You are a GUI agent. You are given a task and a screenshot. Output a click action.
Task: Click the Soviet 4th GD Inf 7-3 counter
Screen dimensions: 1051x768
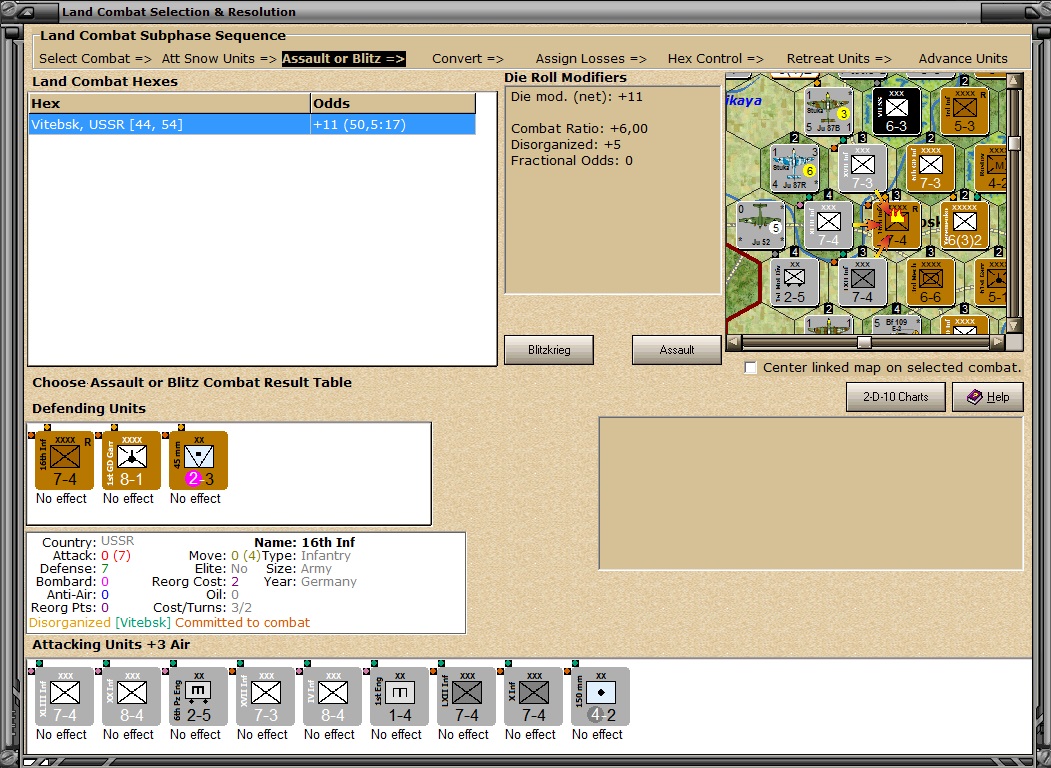(x=930, y=168)
